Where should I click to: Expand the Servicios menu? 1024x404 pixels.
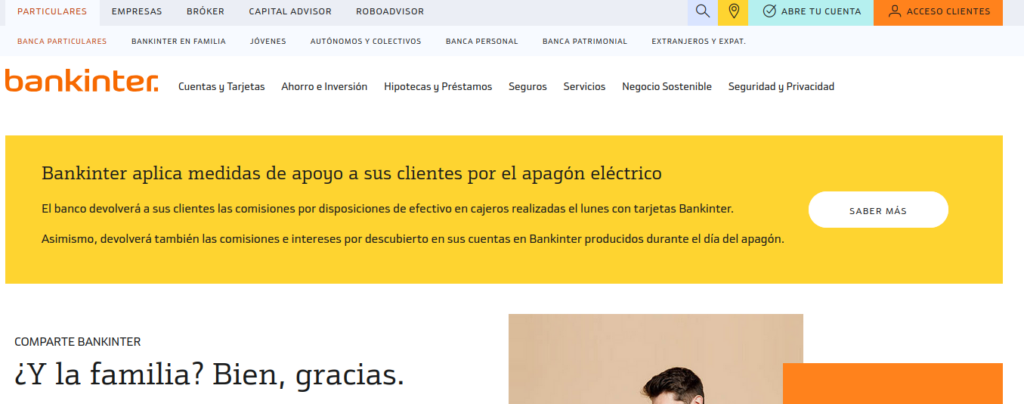[584, 87]
